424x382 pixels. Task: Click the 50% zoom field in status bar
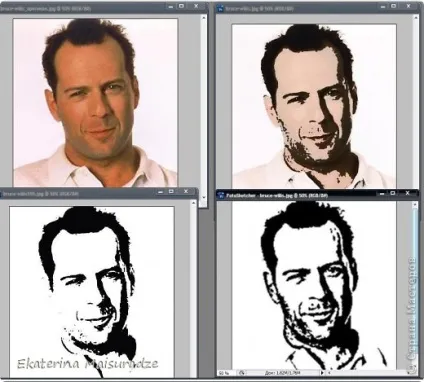coord(225,373)
